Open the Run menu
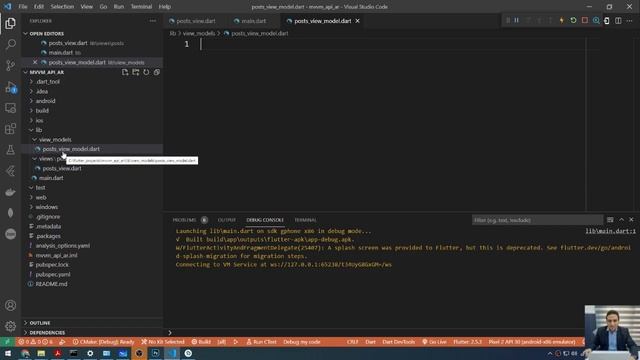The image size is (640, 360). (119, 7)
